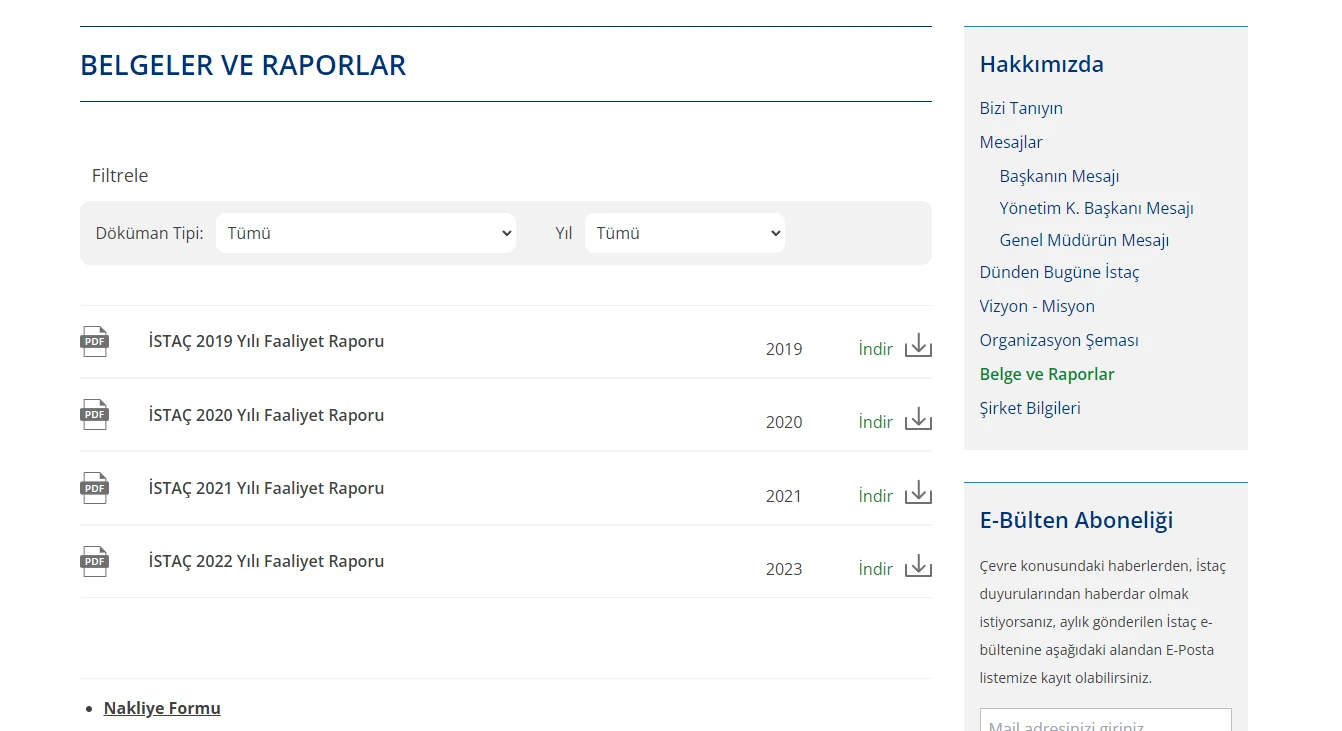The width and height of the screenshot is (1342, 731).
Task: Open Şirket Bilgileri page
Action: [1030, 408]
